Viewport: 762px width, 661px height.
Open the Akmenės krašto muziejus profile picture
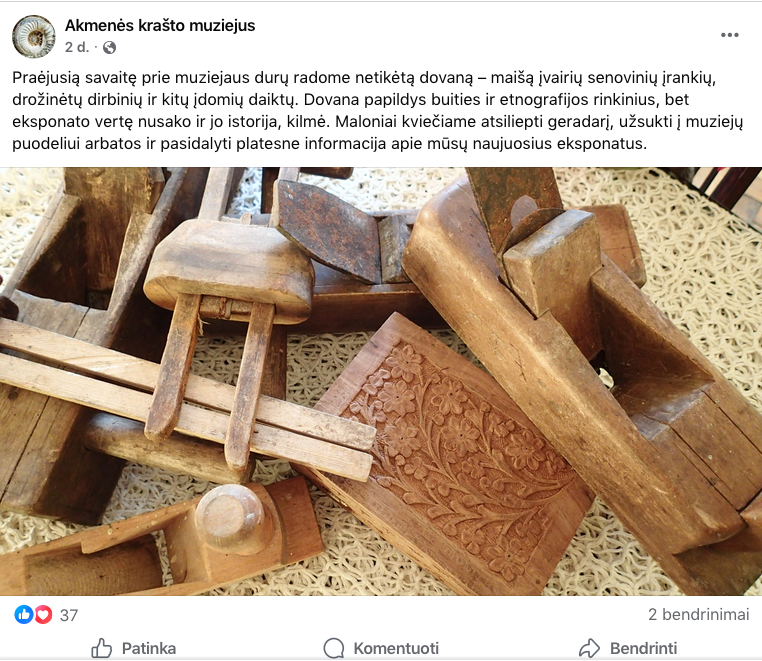coord(34,36)
